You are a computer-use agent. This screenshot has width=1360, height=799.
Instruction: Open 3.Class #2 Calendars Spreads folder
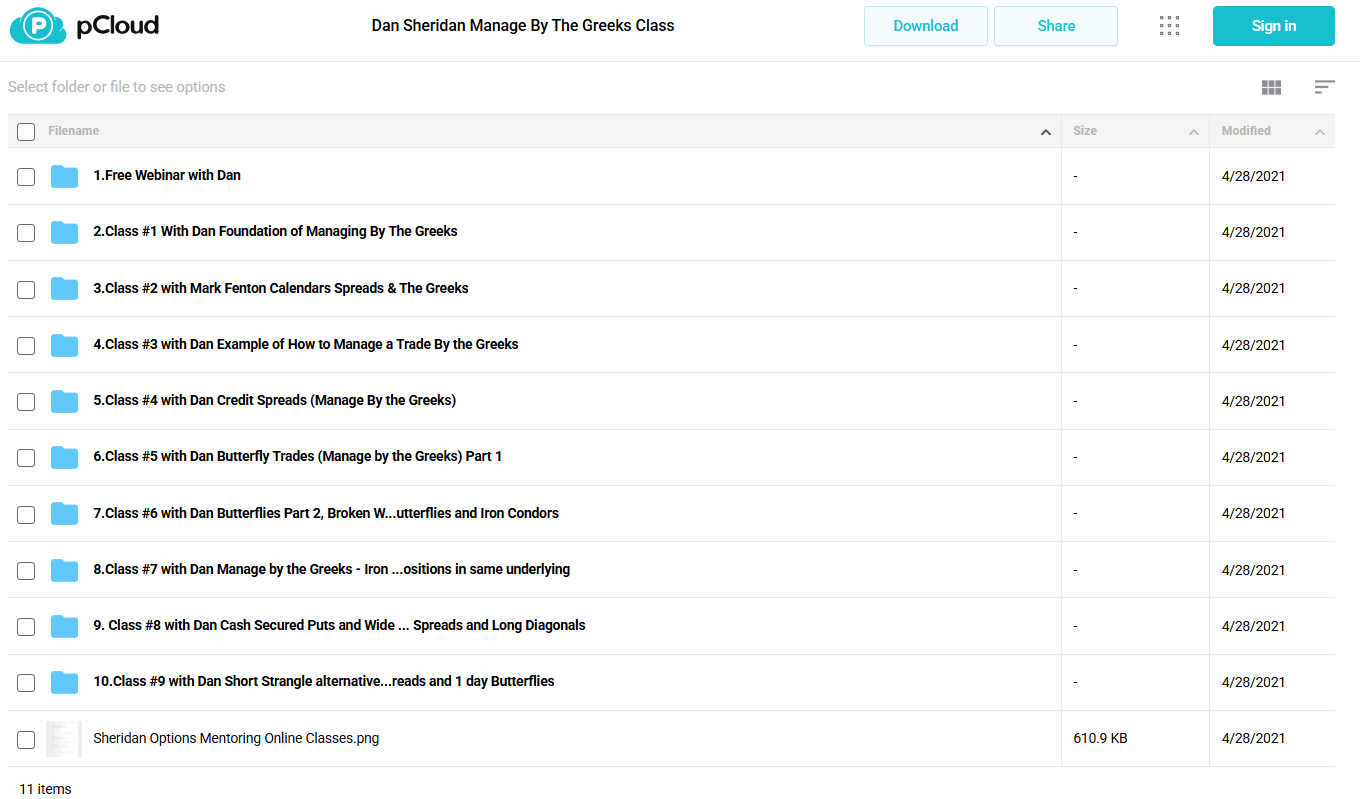coord(281,288)
